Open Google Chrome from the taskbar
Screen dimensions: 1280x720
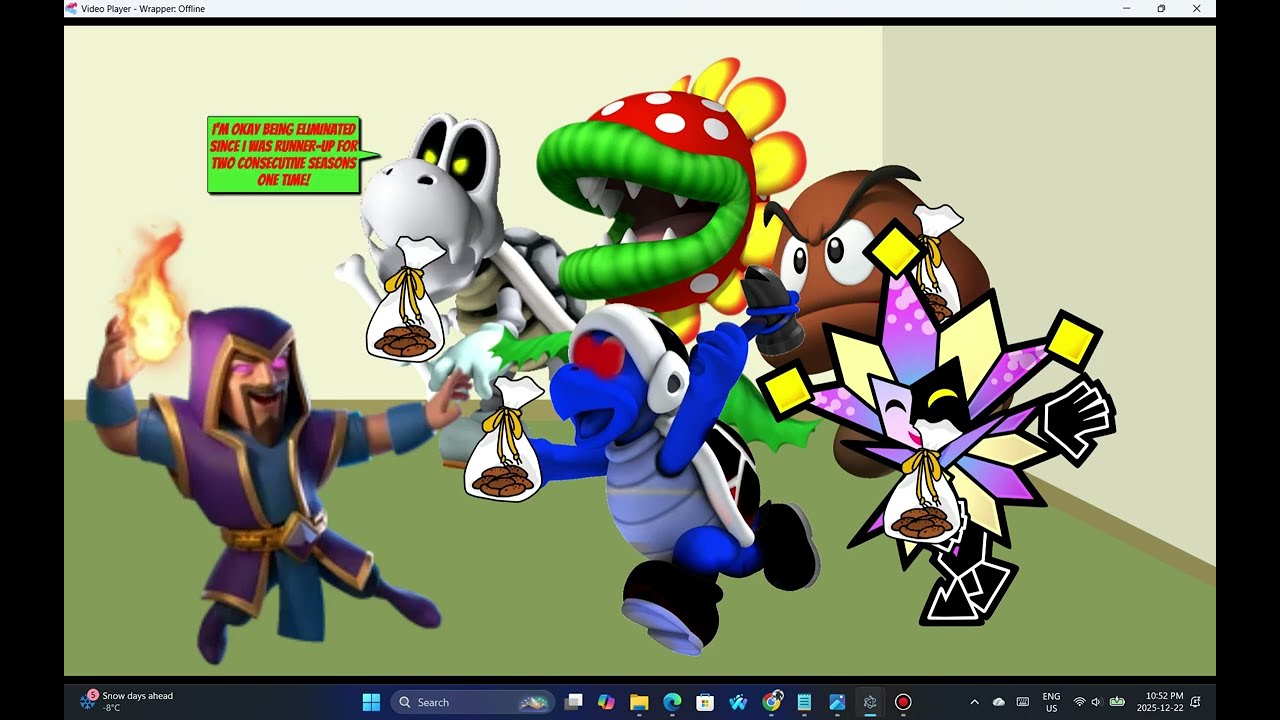[771, 702]
